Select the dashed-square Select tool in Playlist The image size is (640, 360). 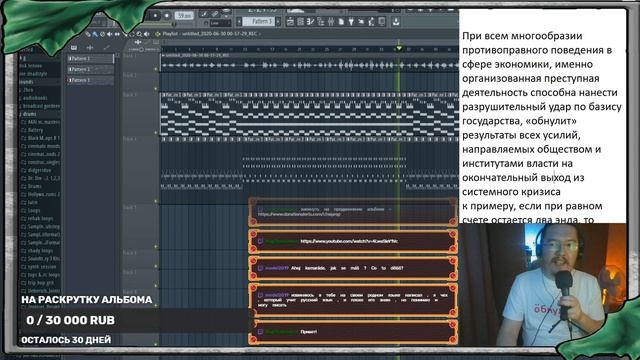[x=132, y=34]
